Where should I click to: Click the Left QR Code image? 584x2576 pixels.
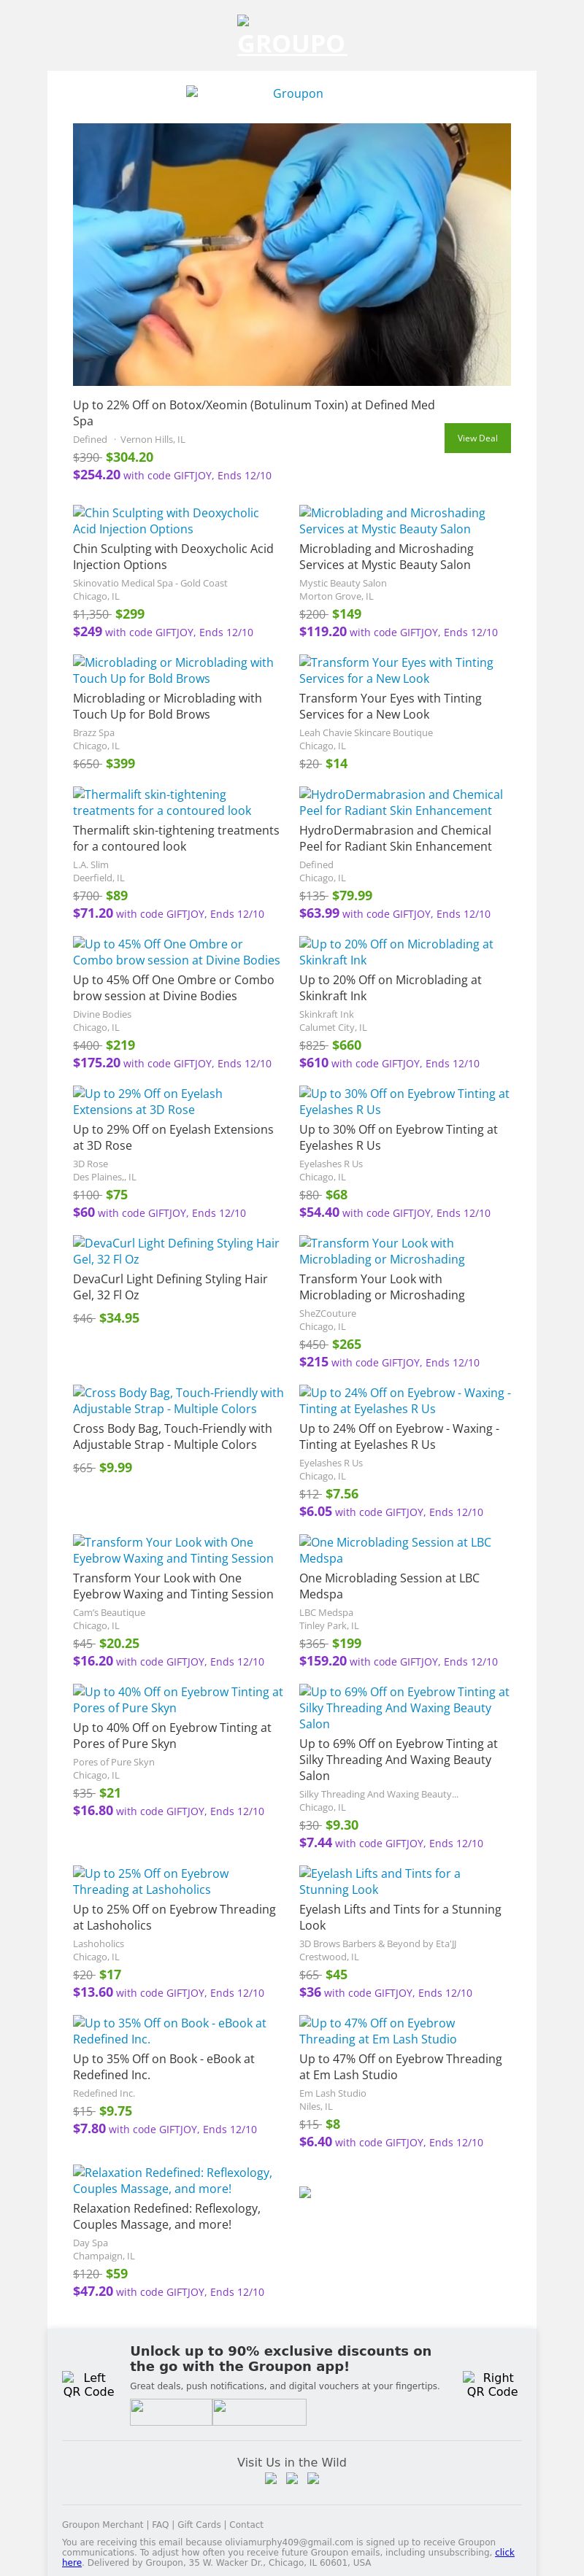[x=88, y=2384]
